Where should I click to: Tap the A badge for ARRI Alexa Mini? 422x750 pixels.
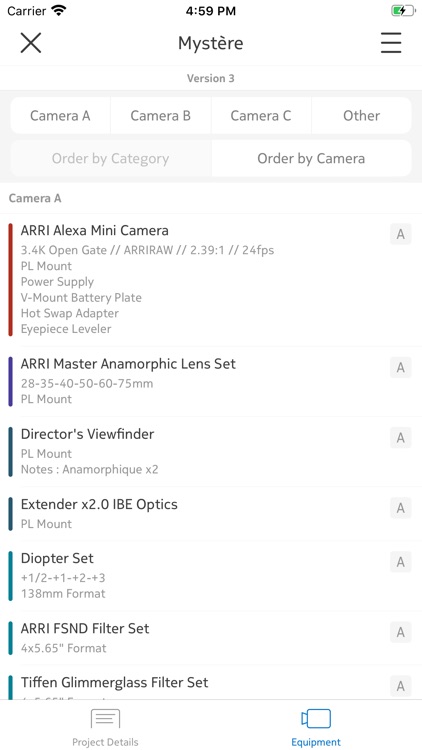point(400,234)
